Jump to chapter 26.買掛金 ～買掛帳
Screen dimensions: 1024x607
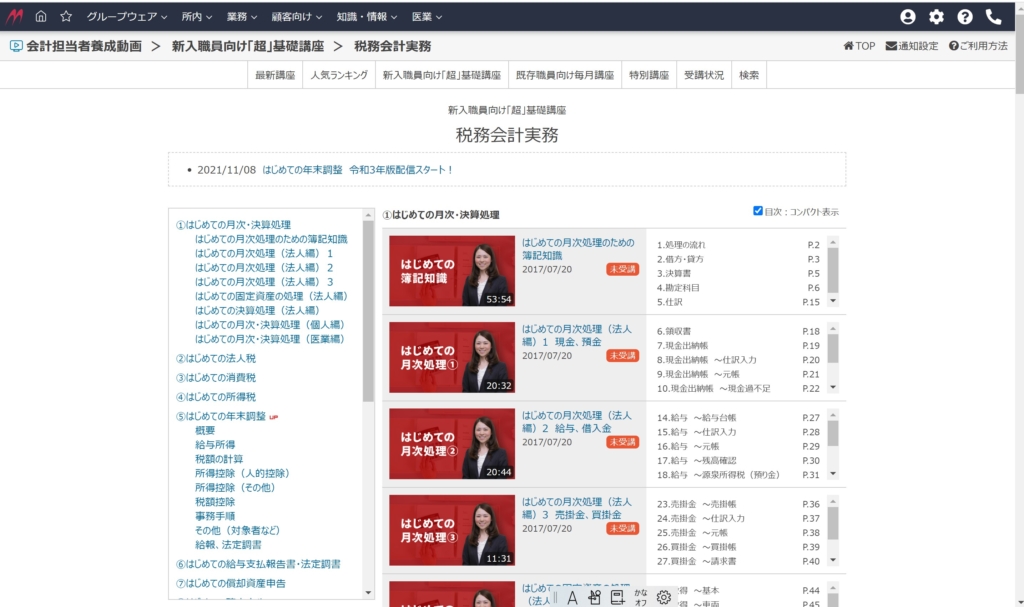click(696, 547)
